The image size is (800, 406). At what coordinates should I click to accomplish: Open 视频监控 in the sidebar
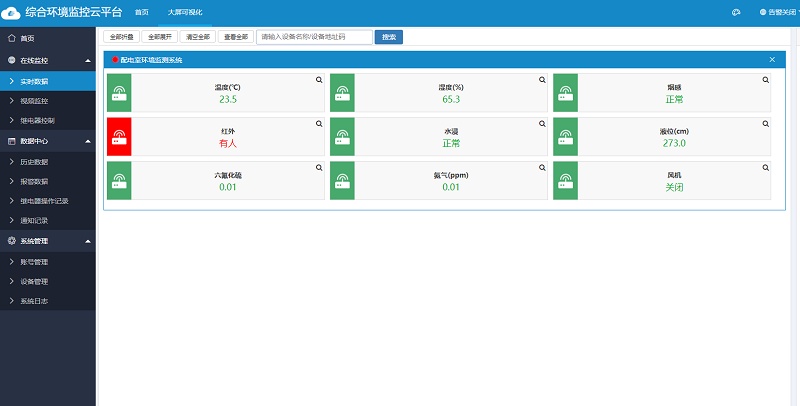[x=34, y=101]
